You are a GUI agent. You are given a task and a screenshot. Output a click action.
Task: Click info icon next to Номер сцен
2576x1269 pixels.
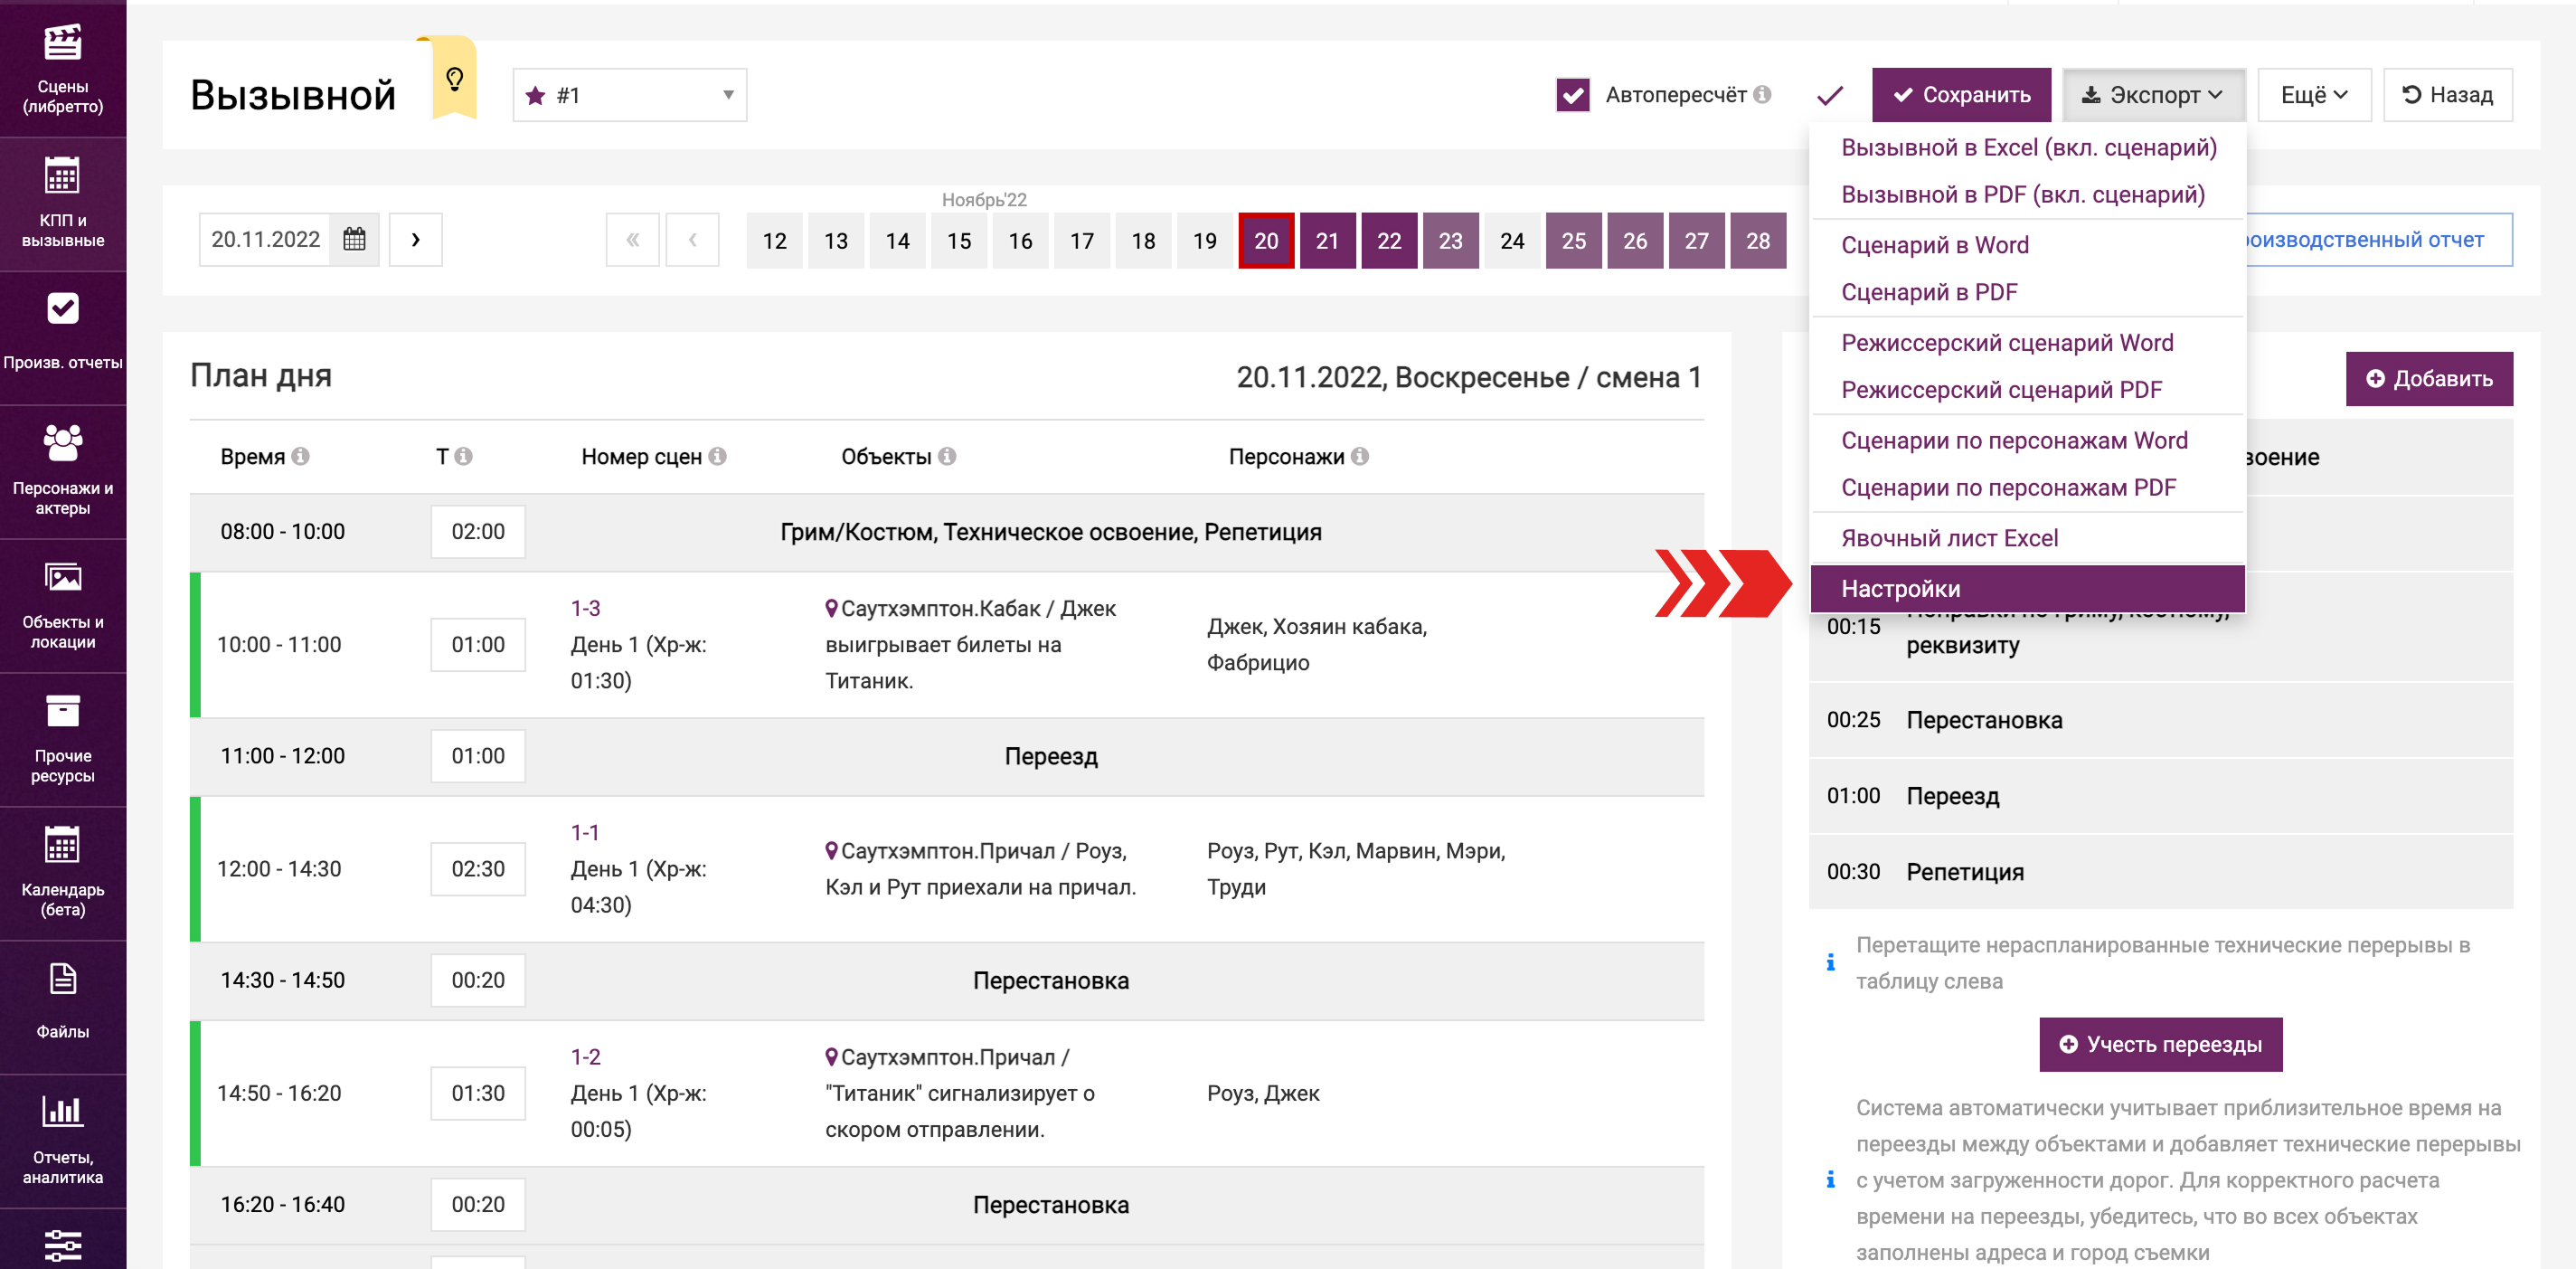717,456
